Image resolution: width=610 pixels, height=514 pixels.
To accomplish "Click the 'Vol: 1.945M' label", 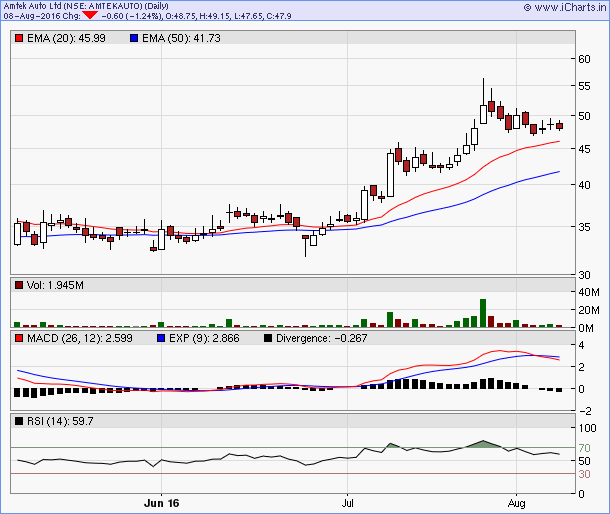I will point(55,285).
